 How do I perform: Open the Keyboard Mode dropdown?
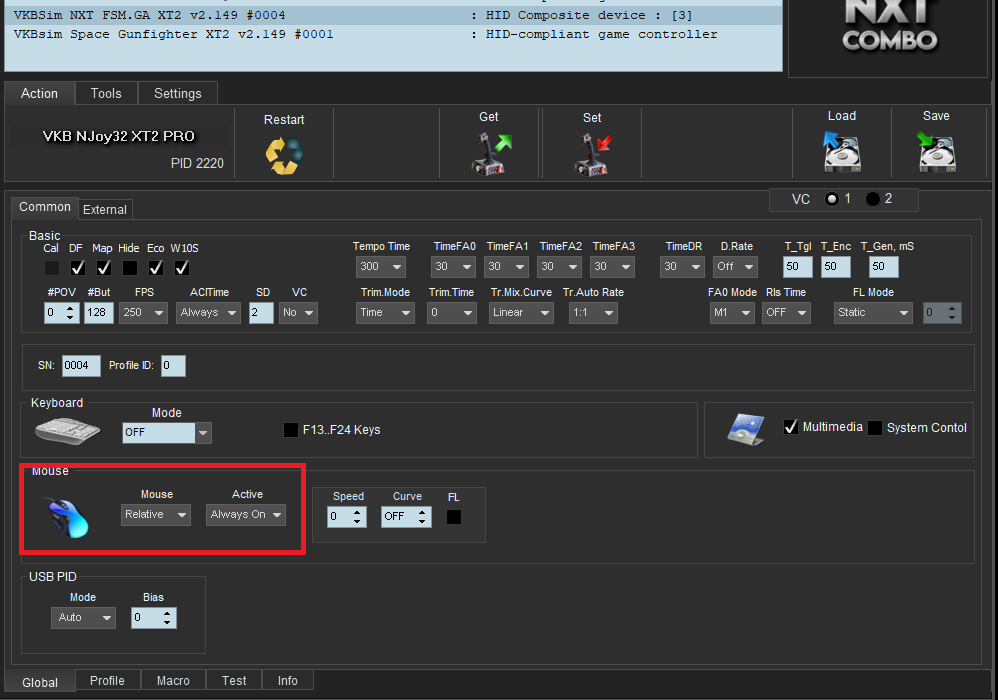(167, 433)
